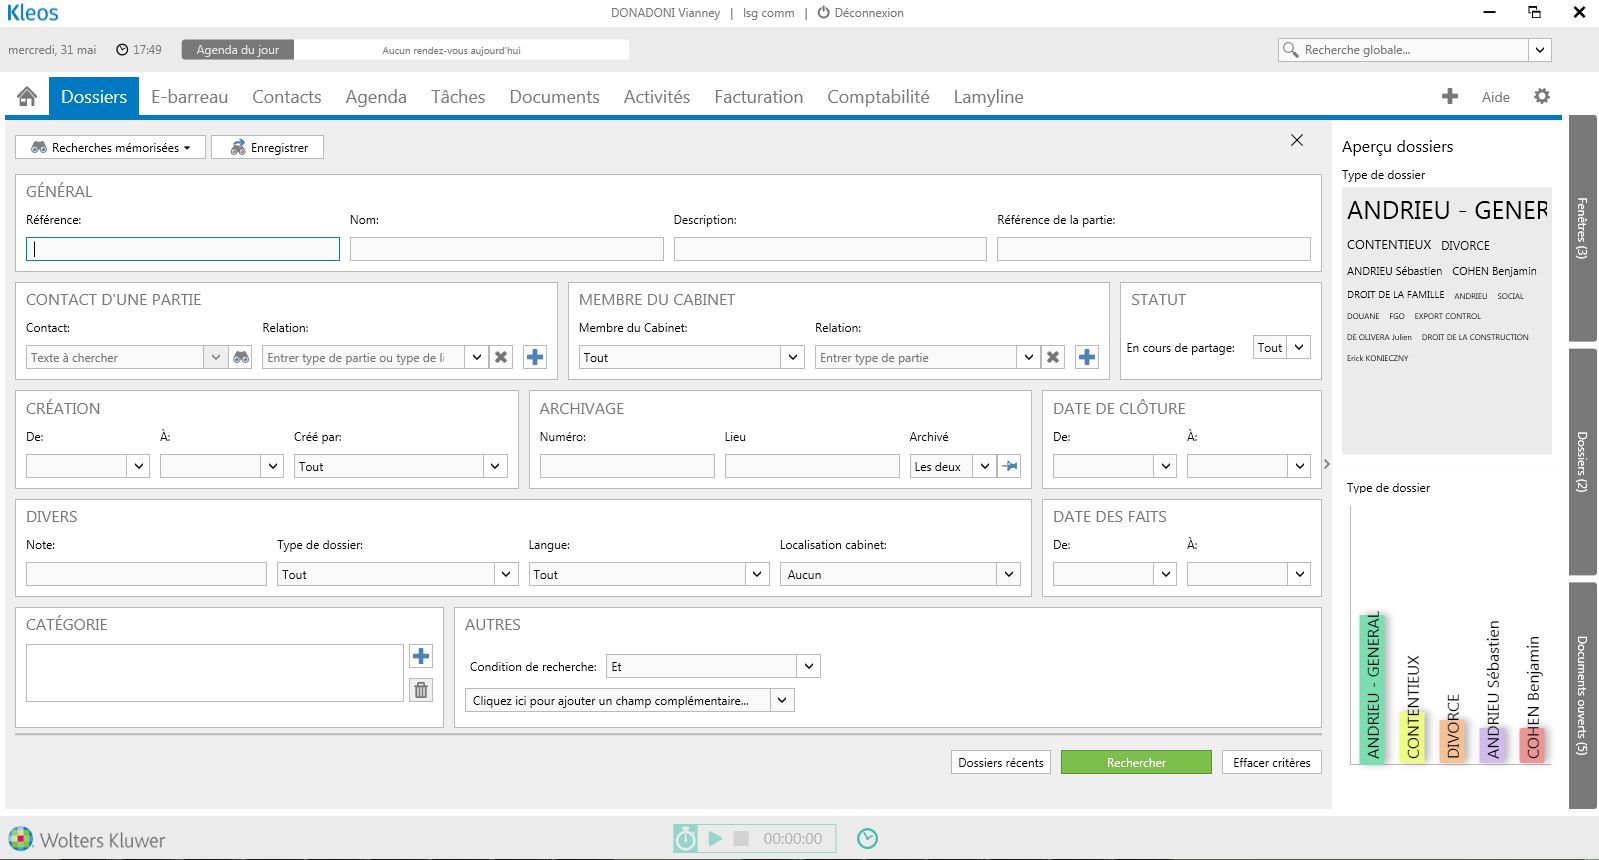Open settings with the gear icon

coord(1542,96)
